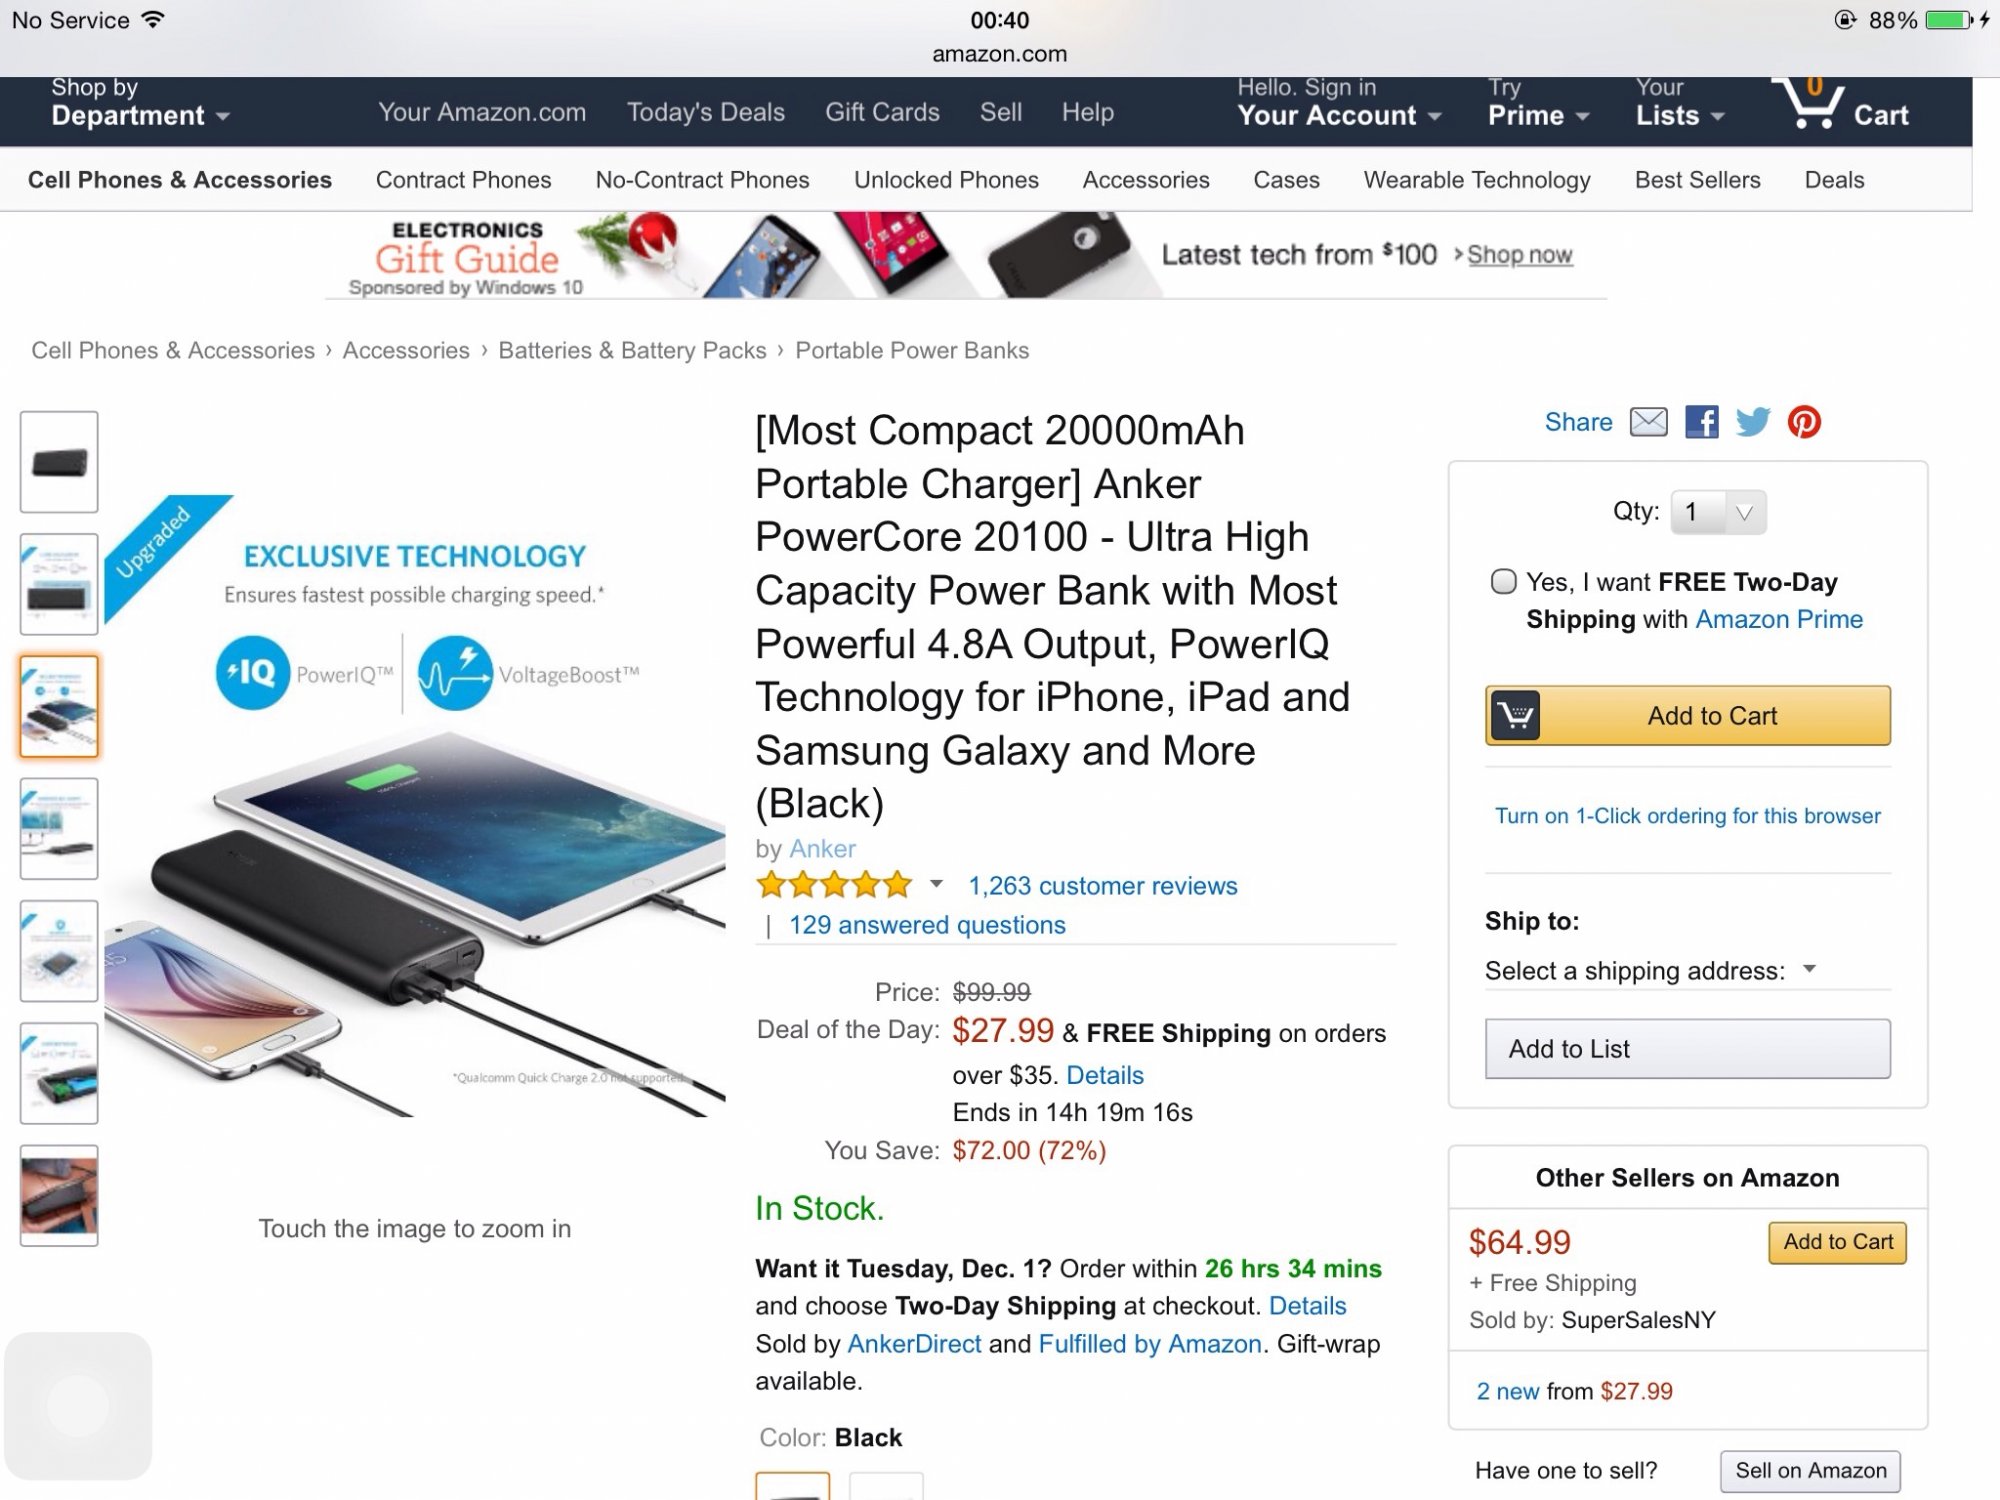Screen dimensions: 2000x1500
Task: Expand the star rating breakdown arrow
Action: (936, 884)
